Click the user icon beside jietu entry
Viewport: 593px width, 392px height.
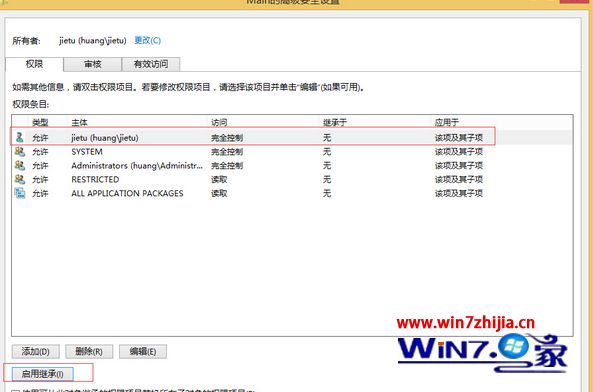pyautogui.click(x=20, y=138)
